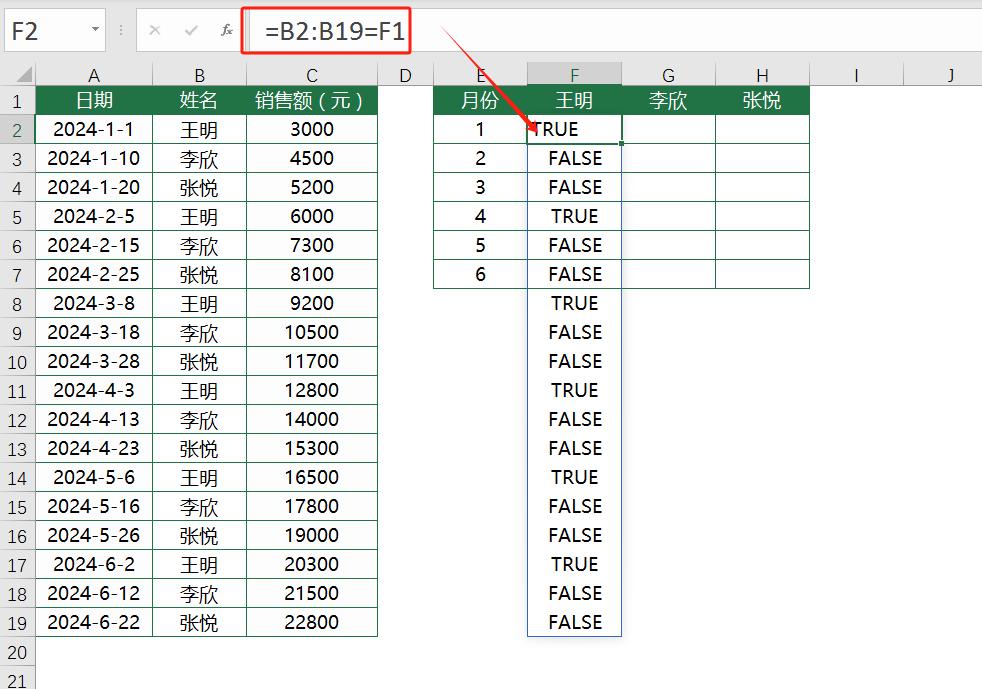Click the sales value 22800

tap(312, 623)
